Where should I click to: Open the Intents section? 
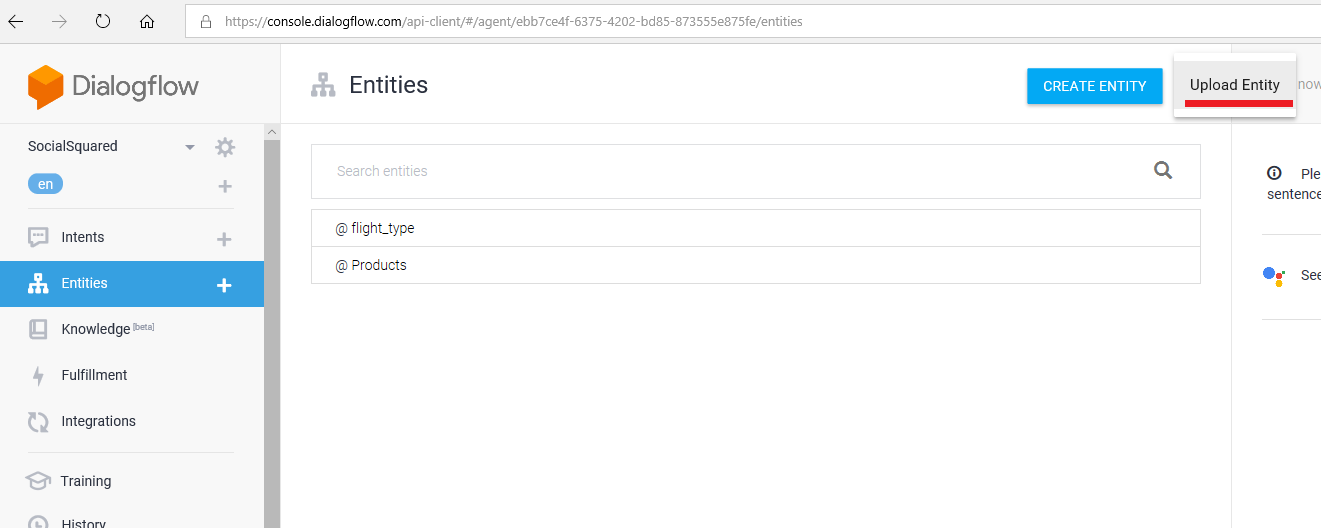[83, 237]
